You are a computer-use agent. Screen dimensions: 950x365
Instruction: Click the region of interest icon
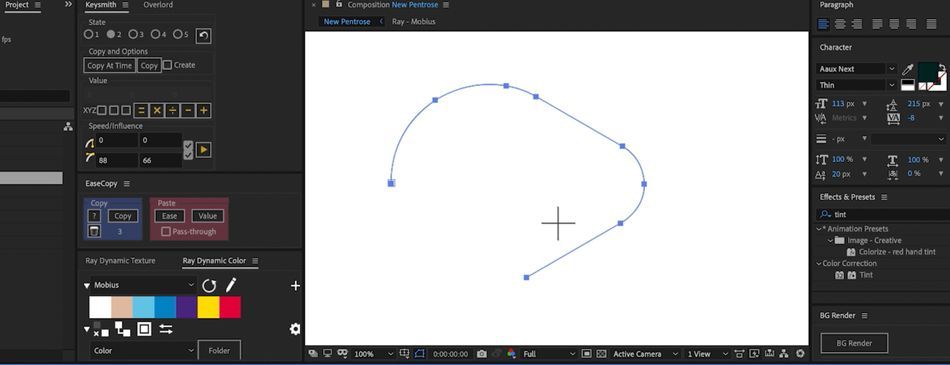[586, 354]
